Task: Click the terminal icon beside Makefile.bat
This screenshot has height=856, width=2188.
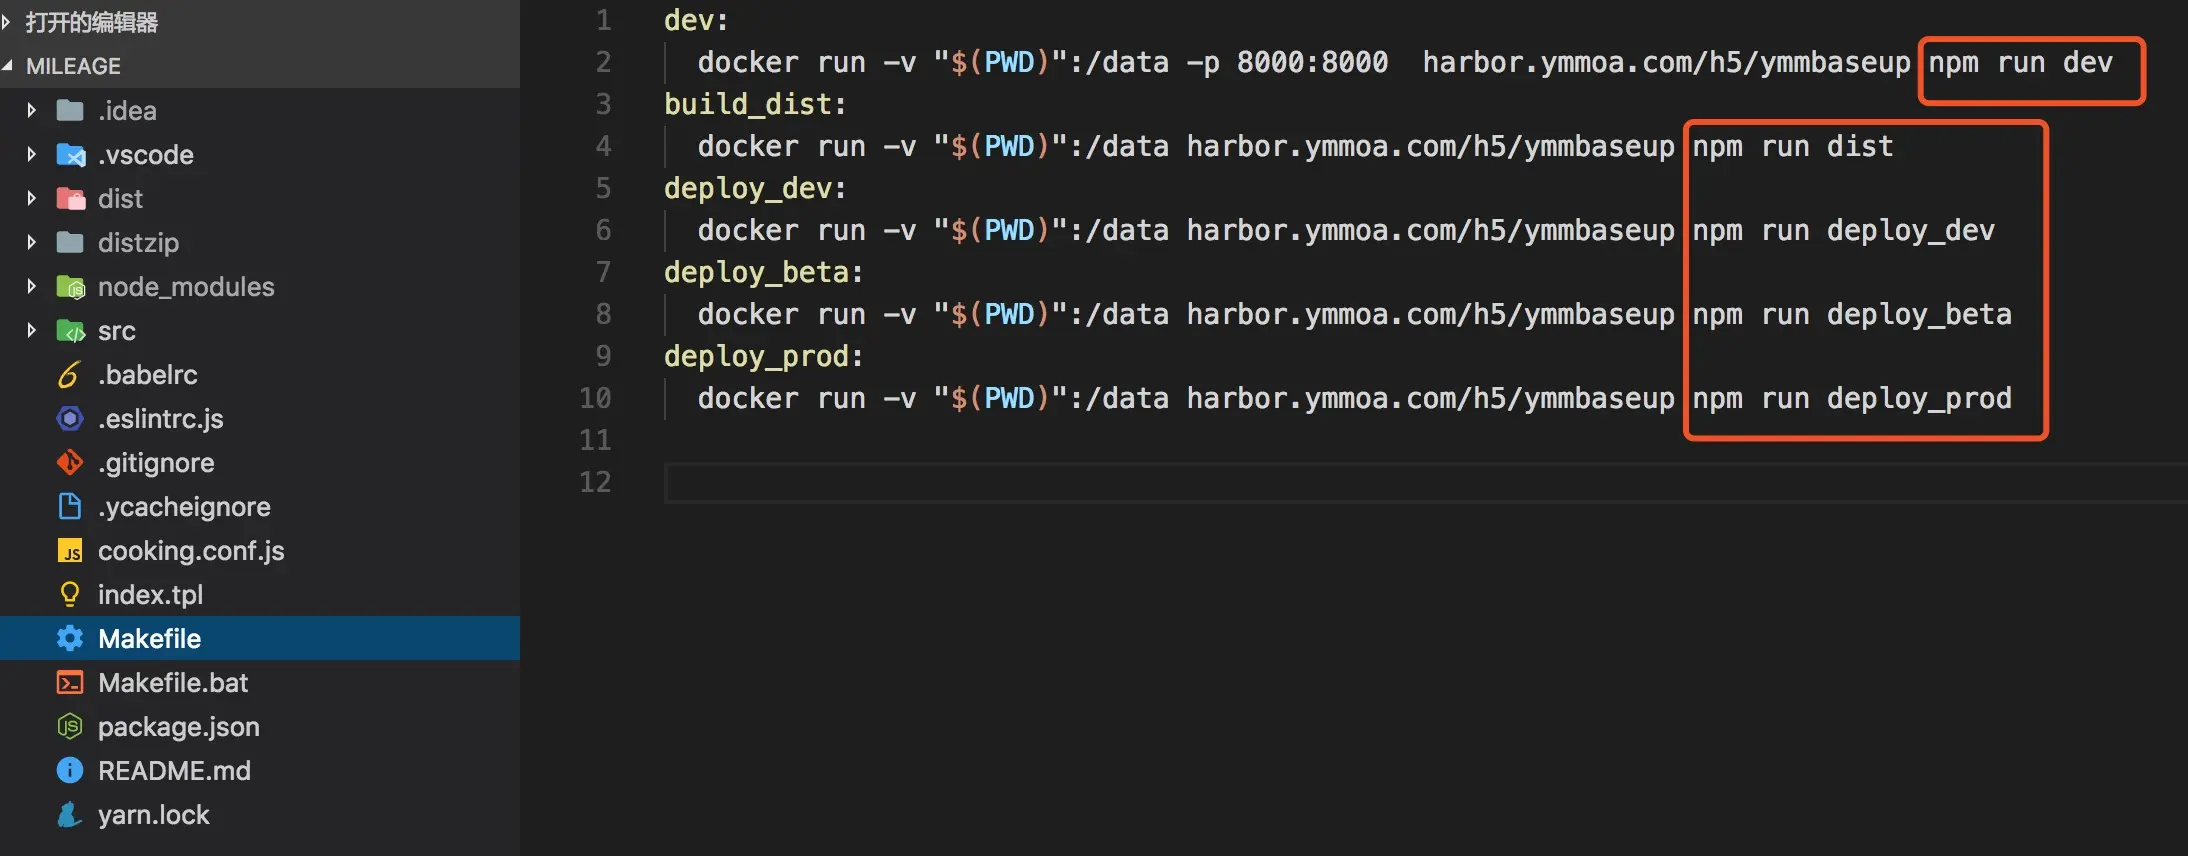Action: click(x=70, y=683)
